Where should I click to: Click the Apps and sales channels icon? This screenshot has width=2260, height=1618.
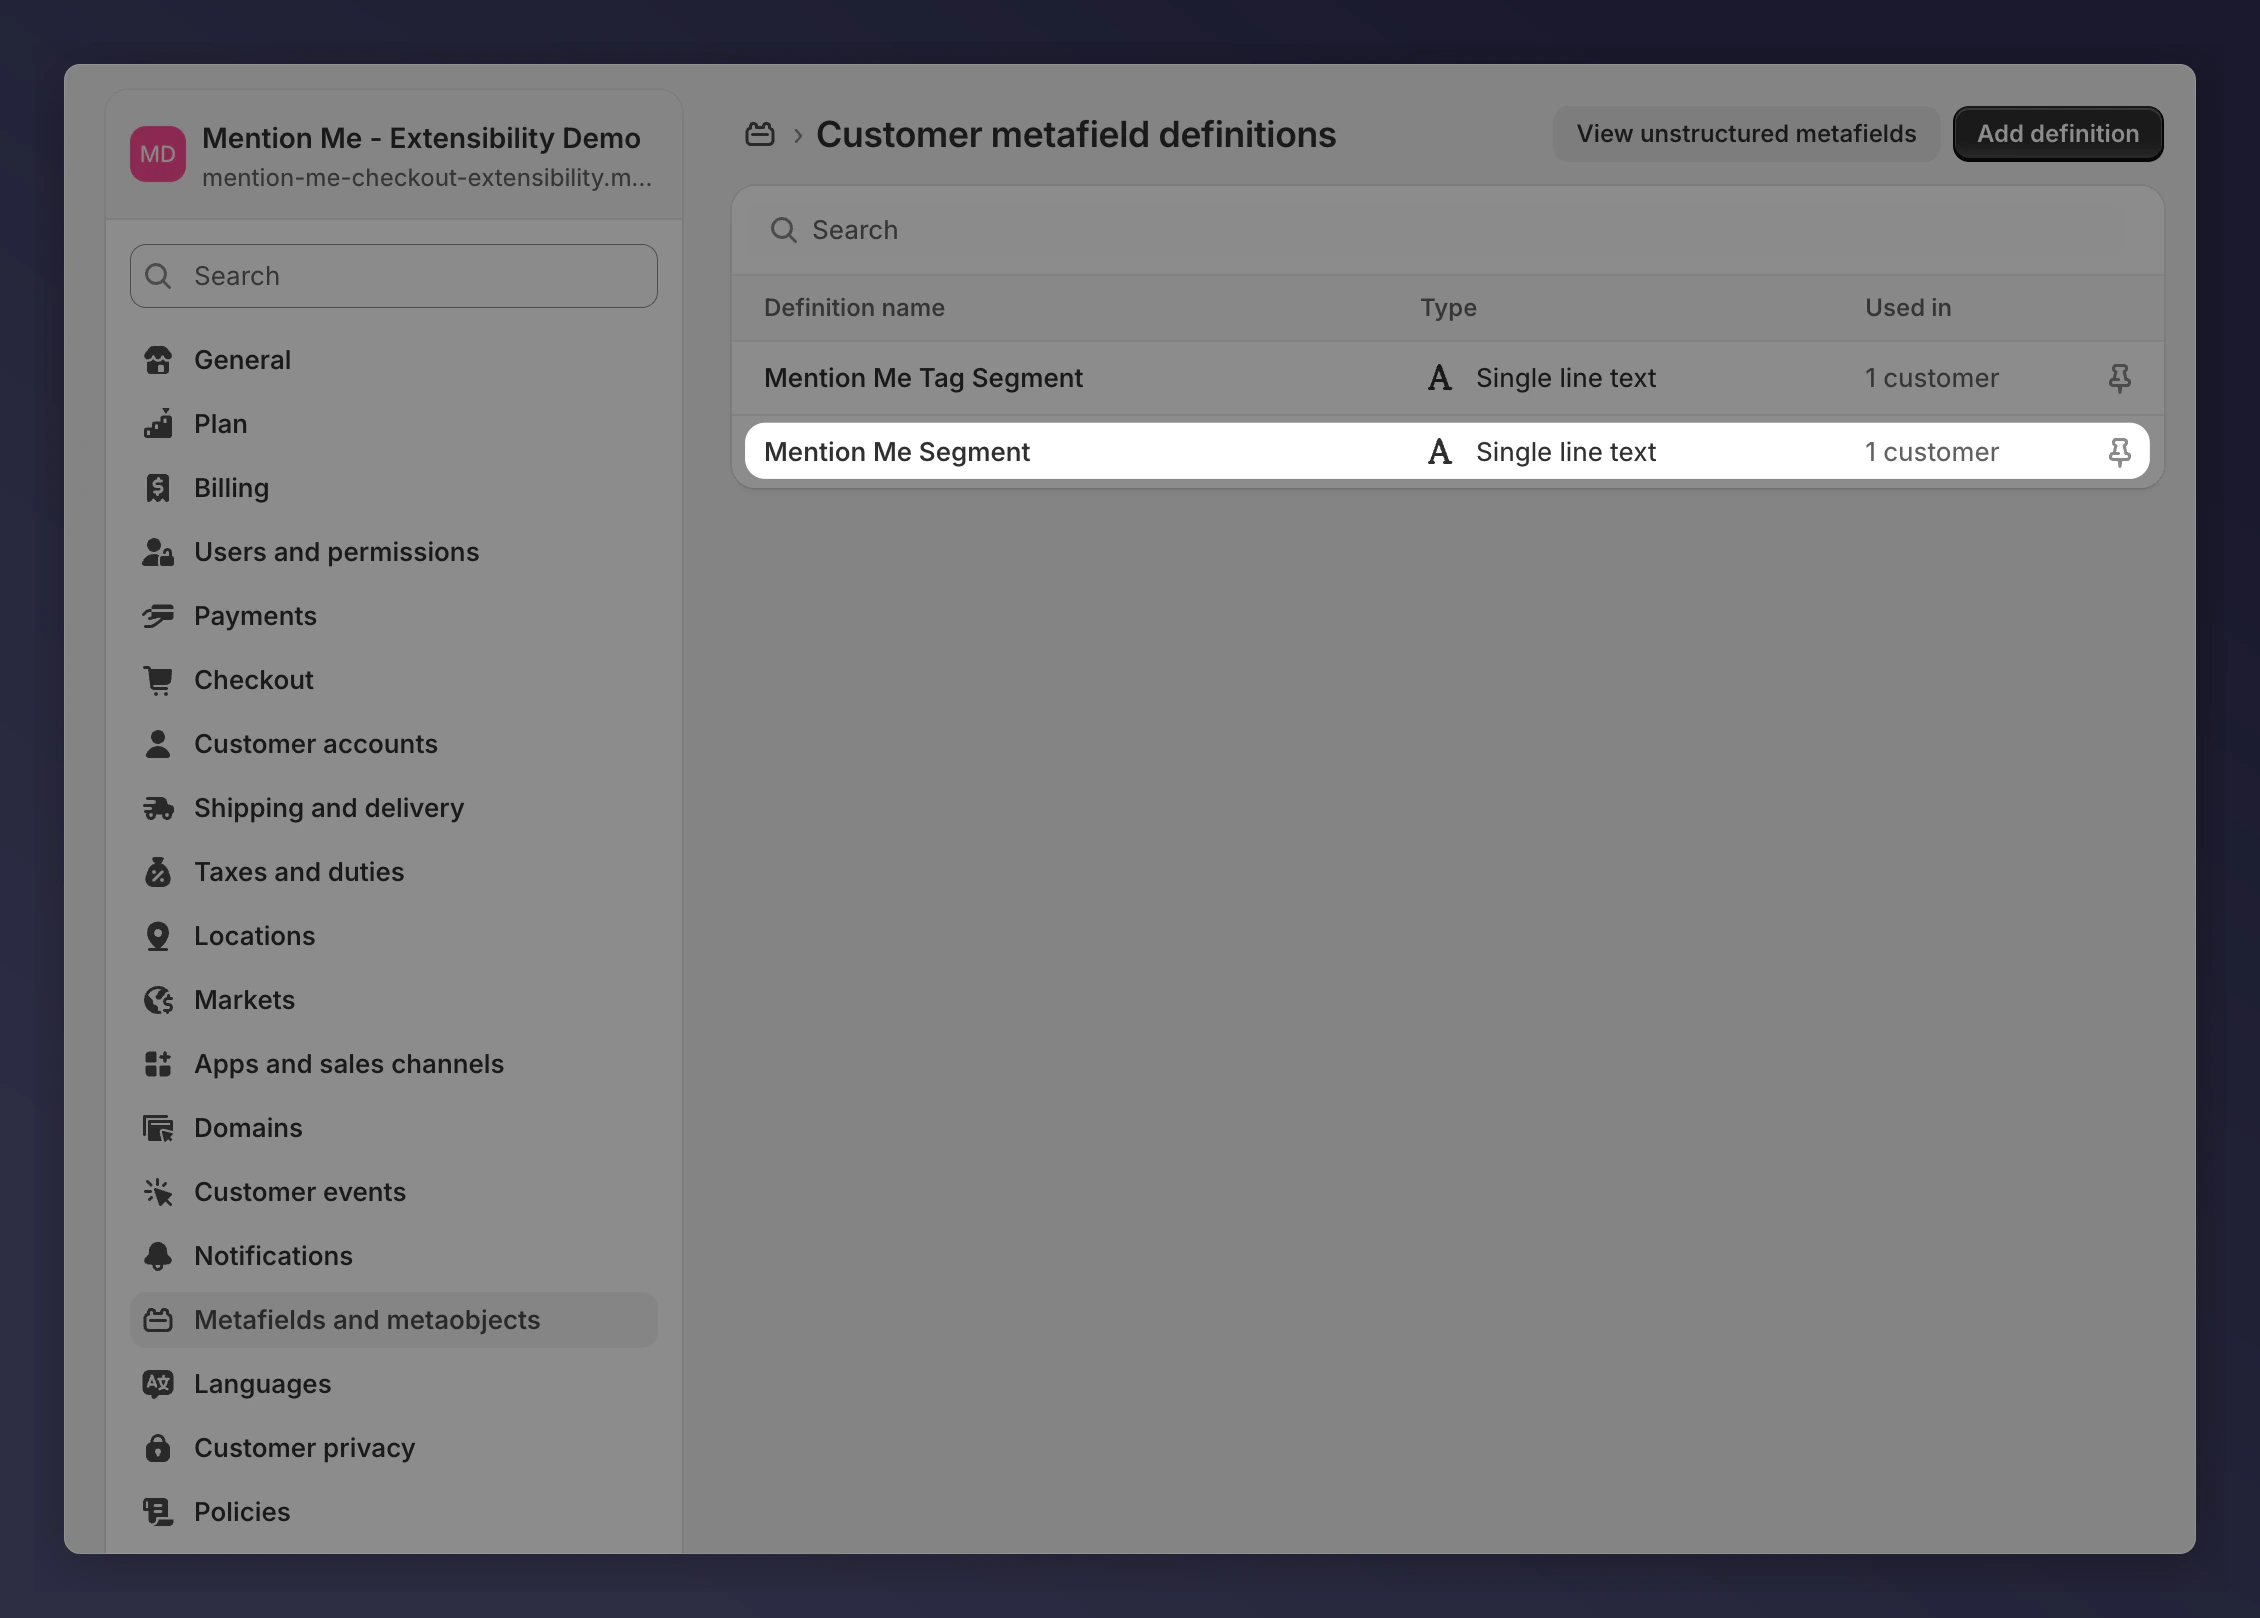click(x=158, y=1064)
